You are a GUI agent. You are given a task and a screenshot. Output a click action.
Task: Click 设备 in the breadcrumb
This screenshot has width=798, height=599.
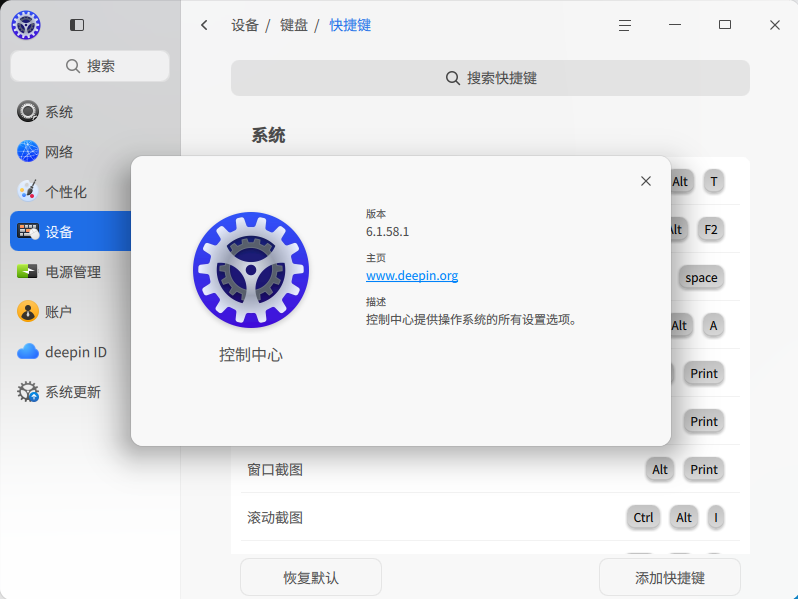(x=245, y=25)
